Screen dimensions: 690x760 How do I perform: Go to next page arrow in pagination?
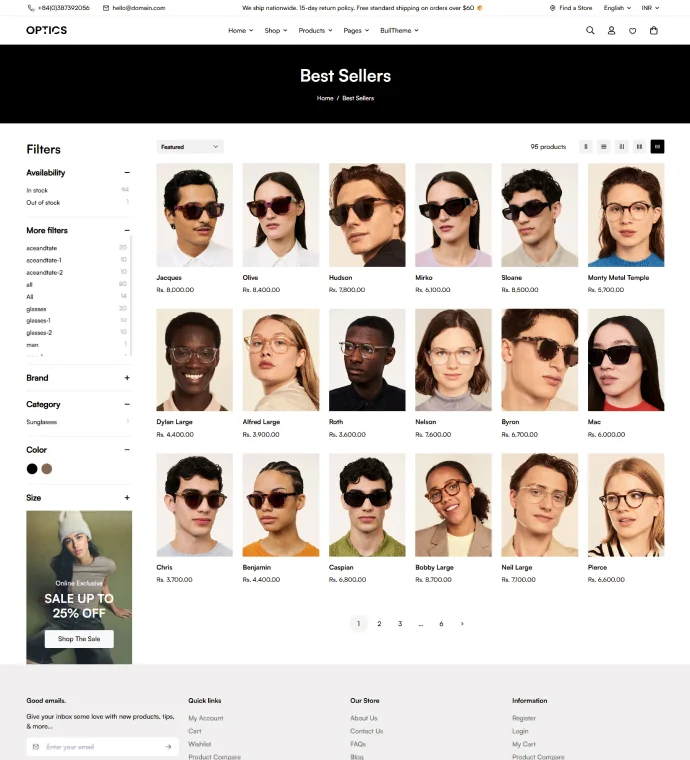462,624
